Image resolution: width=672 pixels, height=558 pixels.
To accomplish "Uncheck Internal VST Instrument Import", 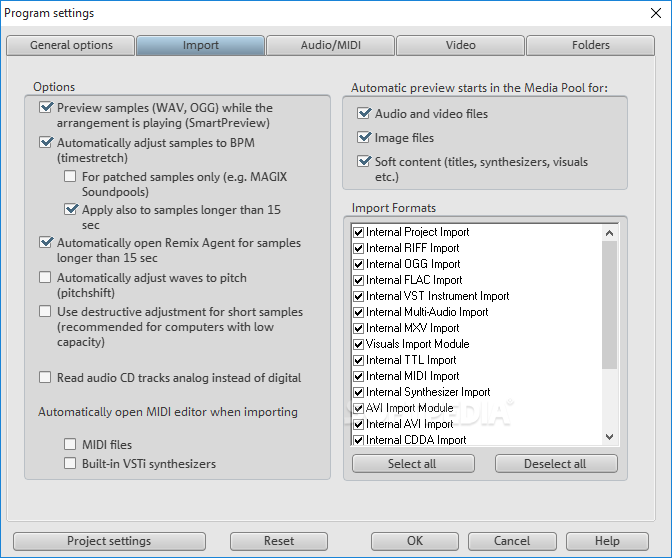I will 358,296.
